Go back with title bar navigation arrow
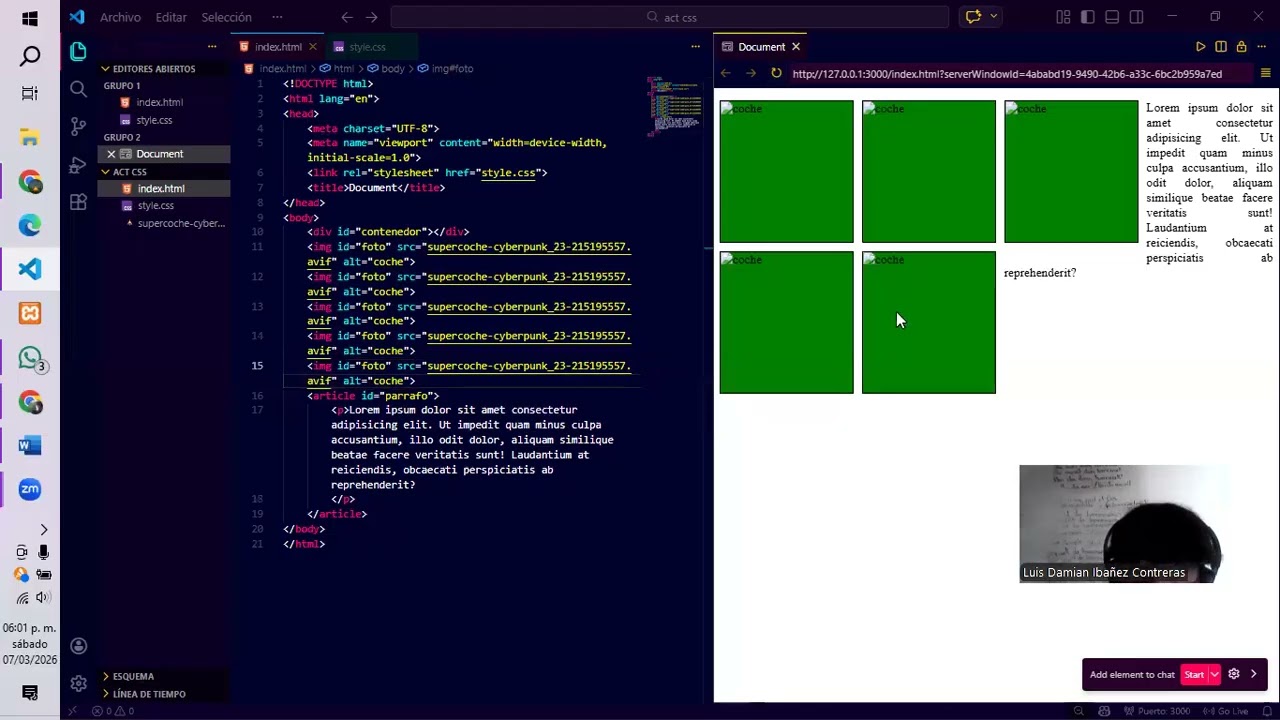 tap(347, 17)
